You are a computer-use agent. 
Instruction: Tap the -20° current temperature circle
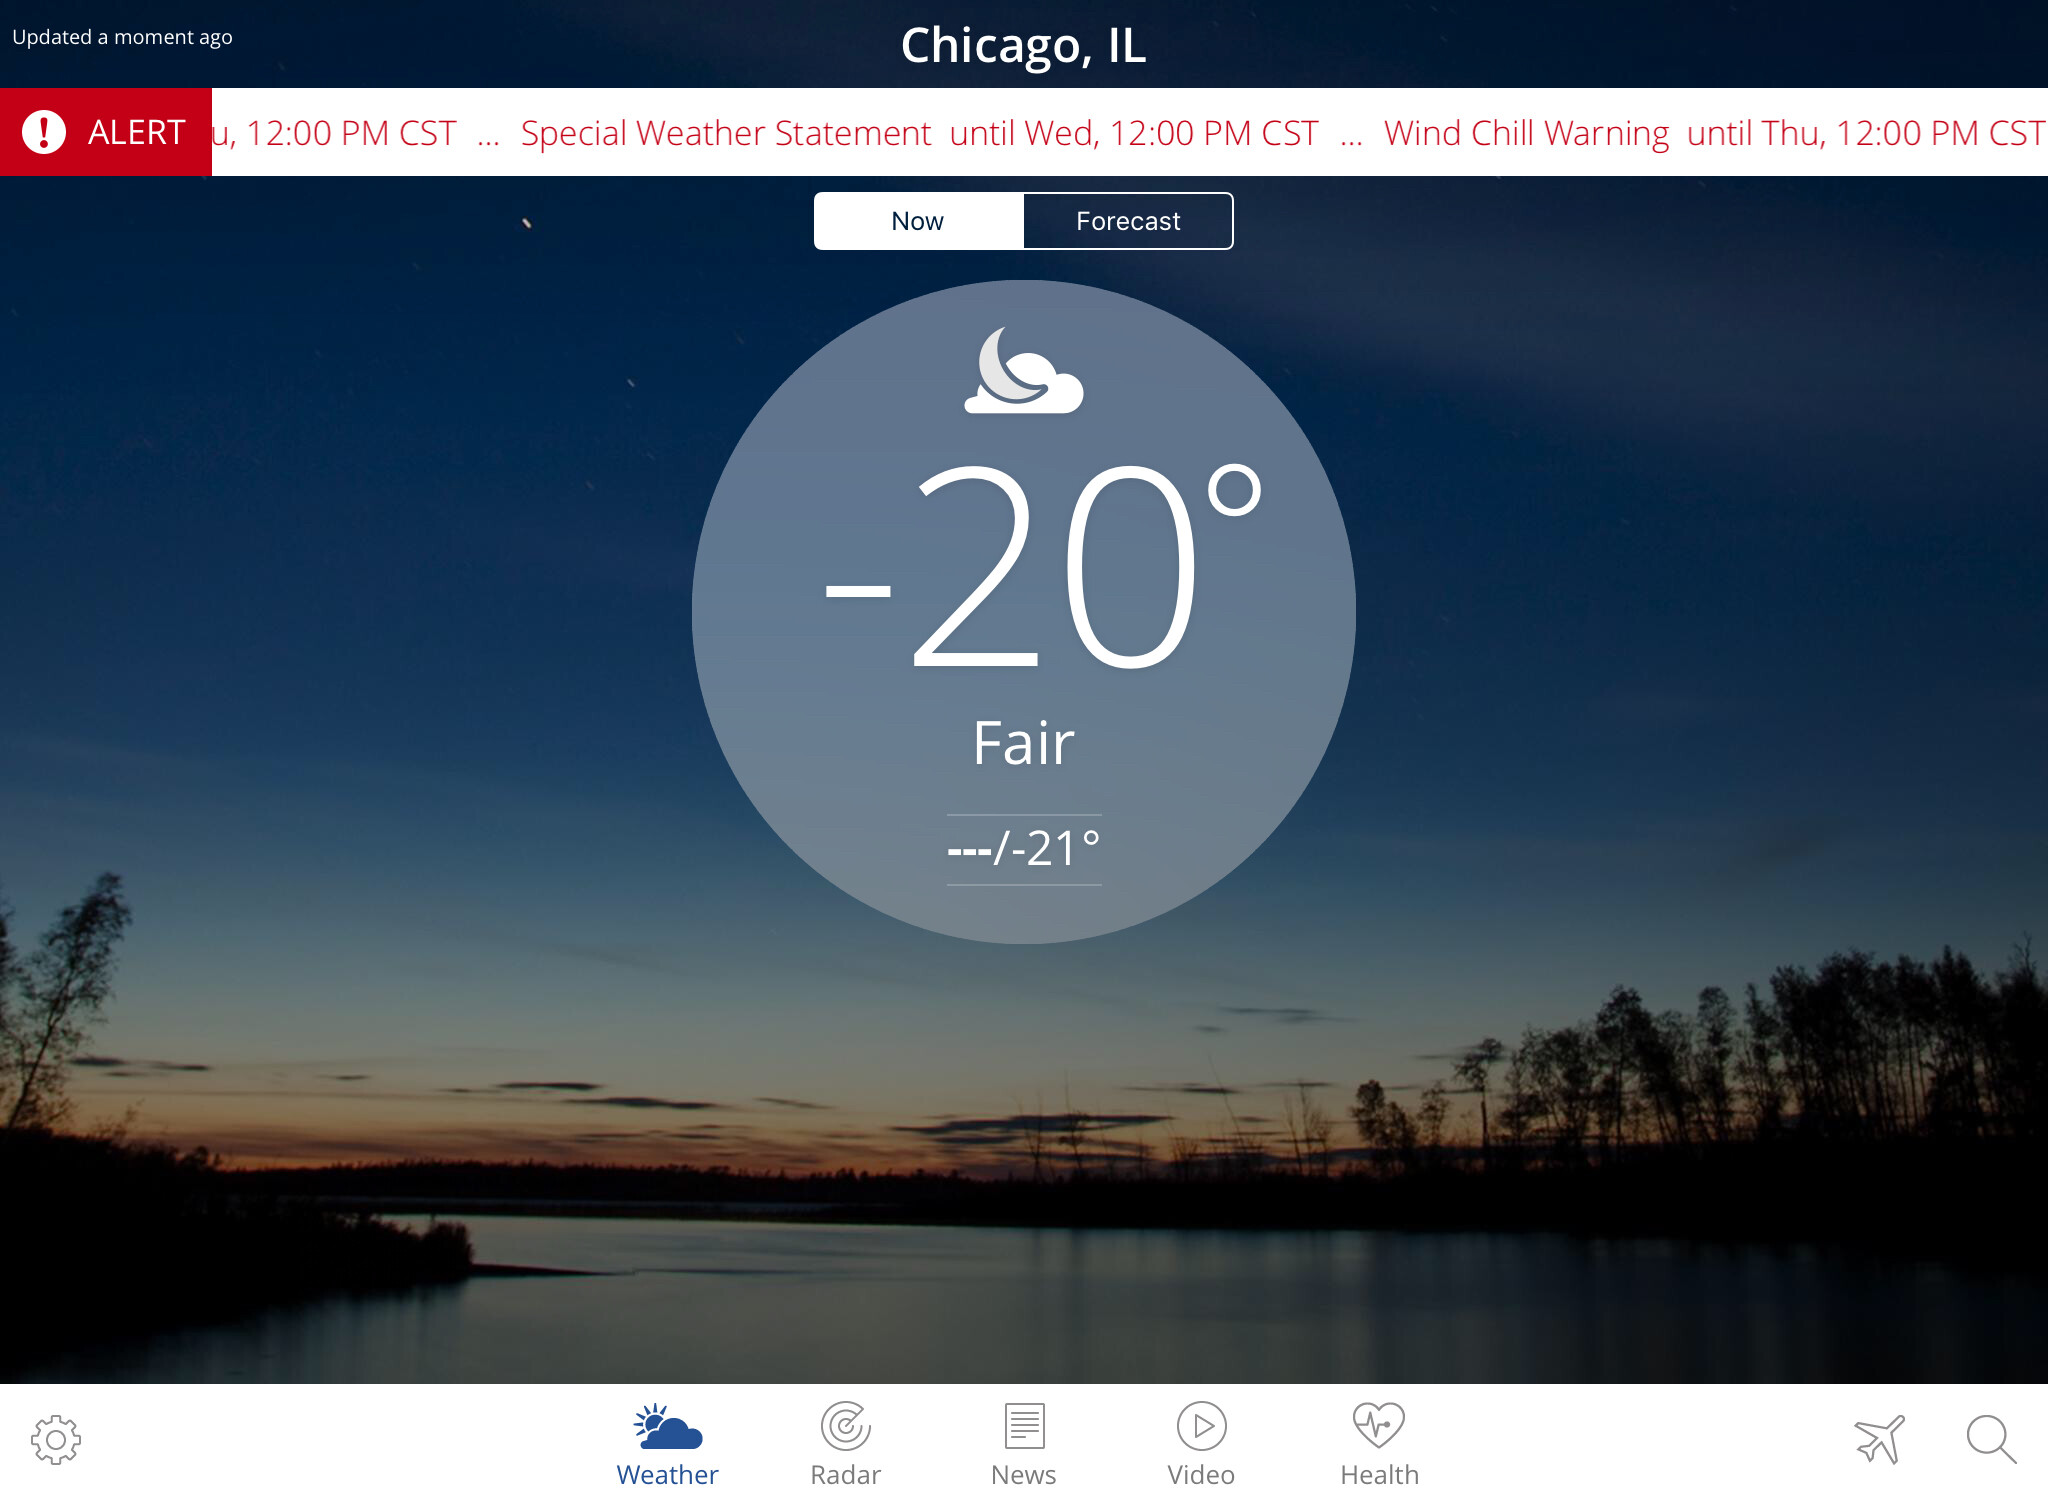click(1024, 611)
